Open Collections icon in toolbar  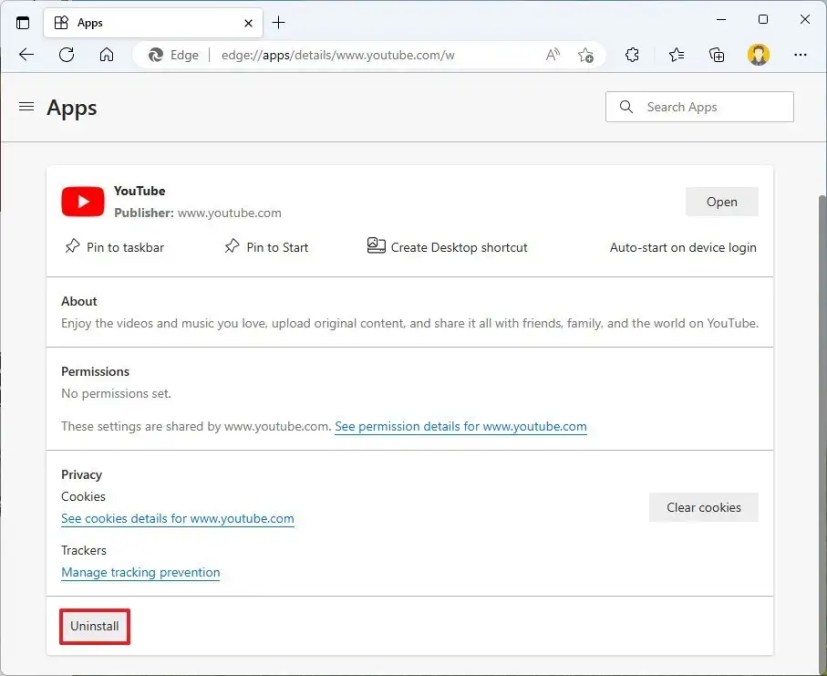point(716,54)
